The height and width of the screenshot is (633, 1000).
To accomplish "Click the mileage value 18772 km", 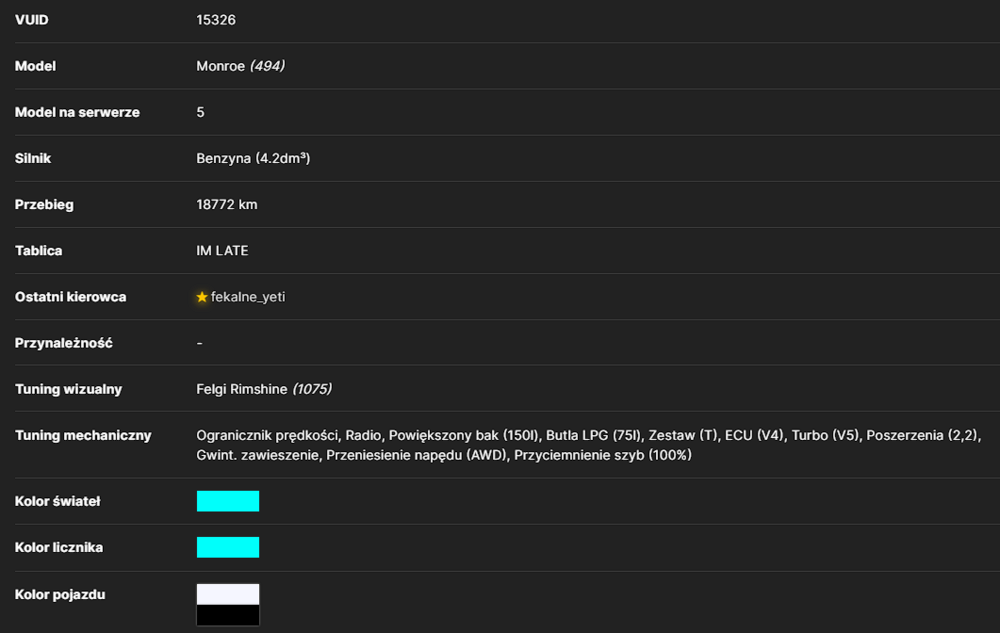I will 226,205.
